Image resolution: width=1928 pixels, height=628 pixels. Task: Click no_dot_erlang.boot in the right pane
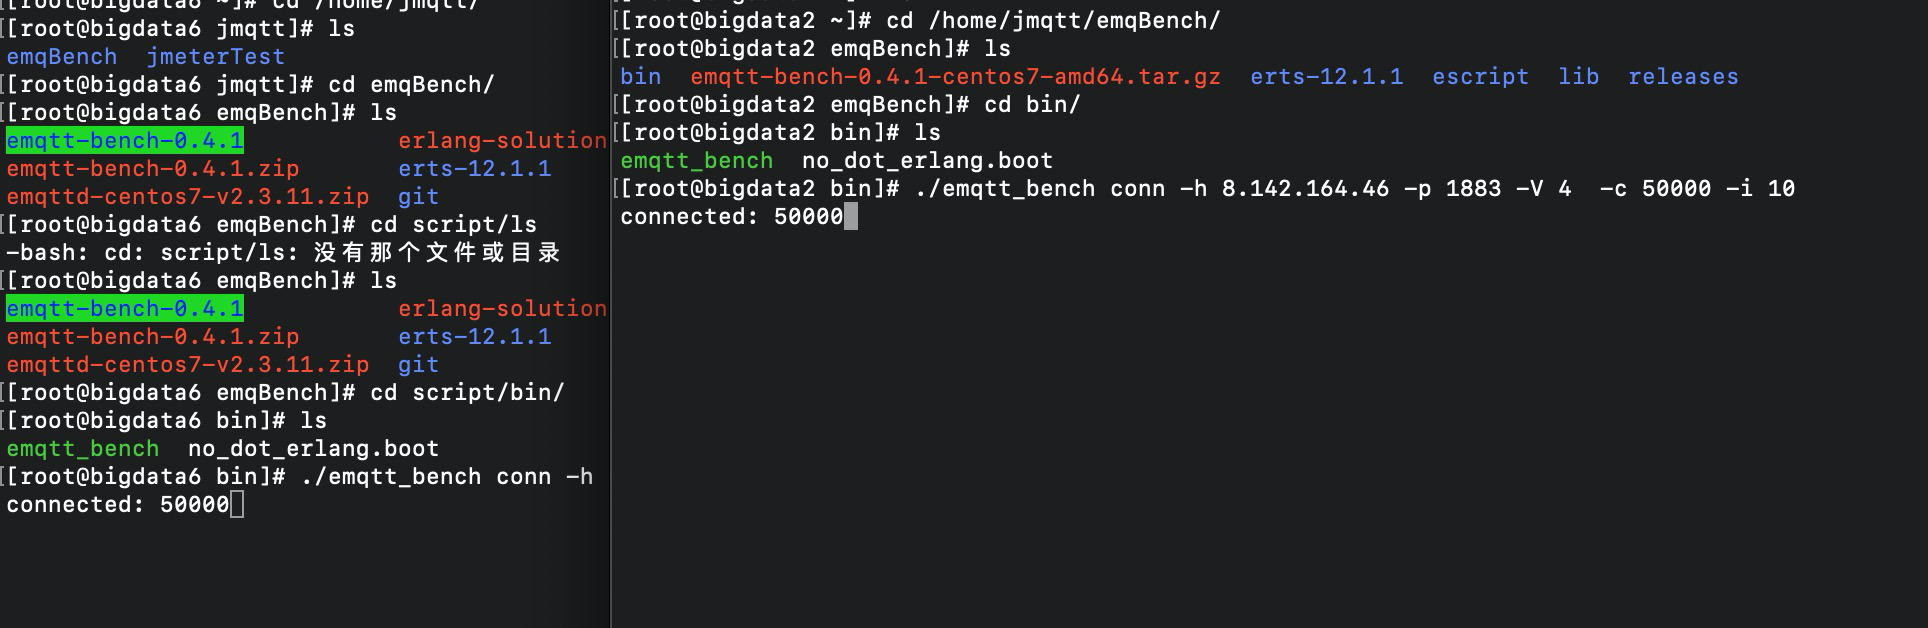pyautogui.click(x=927, y=161)
